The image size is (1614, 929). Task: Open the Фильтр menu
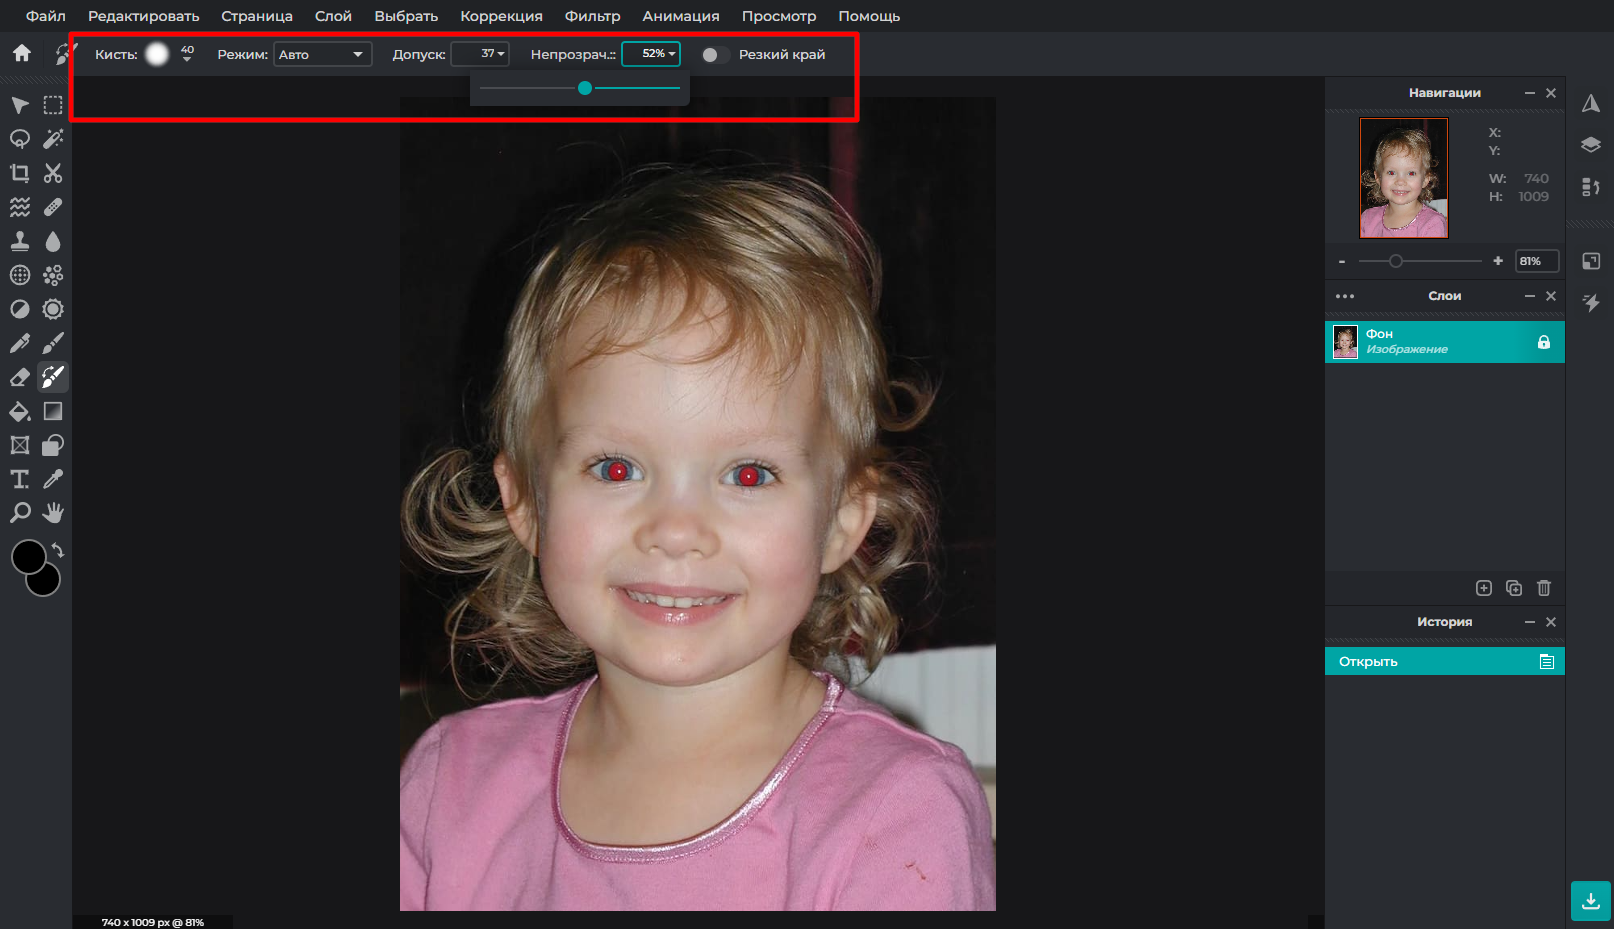coord(592,16)
